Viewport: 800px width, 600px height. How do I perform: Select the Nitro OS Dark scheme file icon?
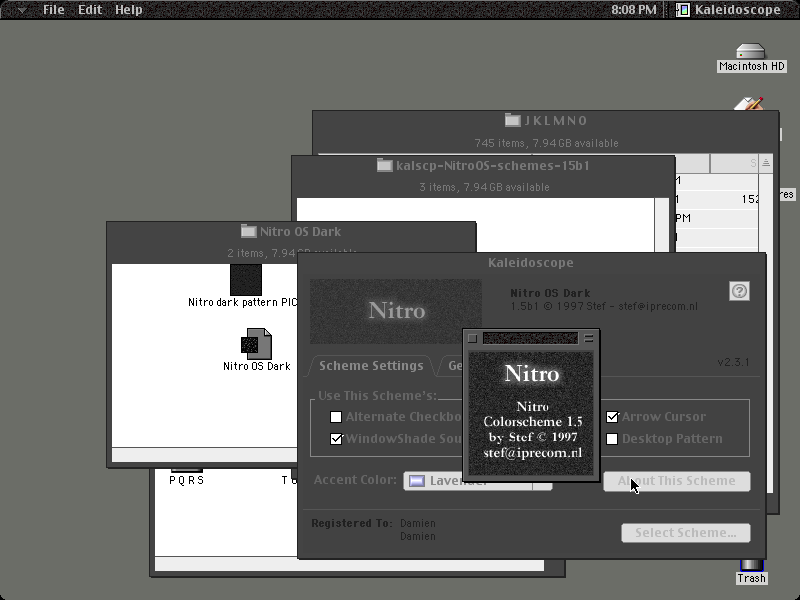pyautogui.click(x=257, y=344)
